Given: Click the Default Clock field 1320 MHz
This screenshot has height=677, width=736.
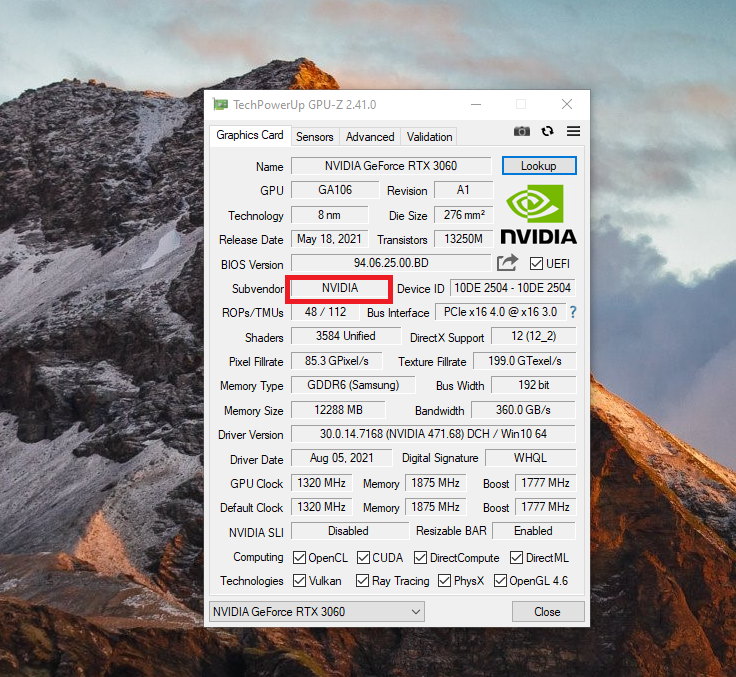Looking at the screenshot, I should (x=322, y=507).
